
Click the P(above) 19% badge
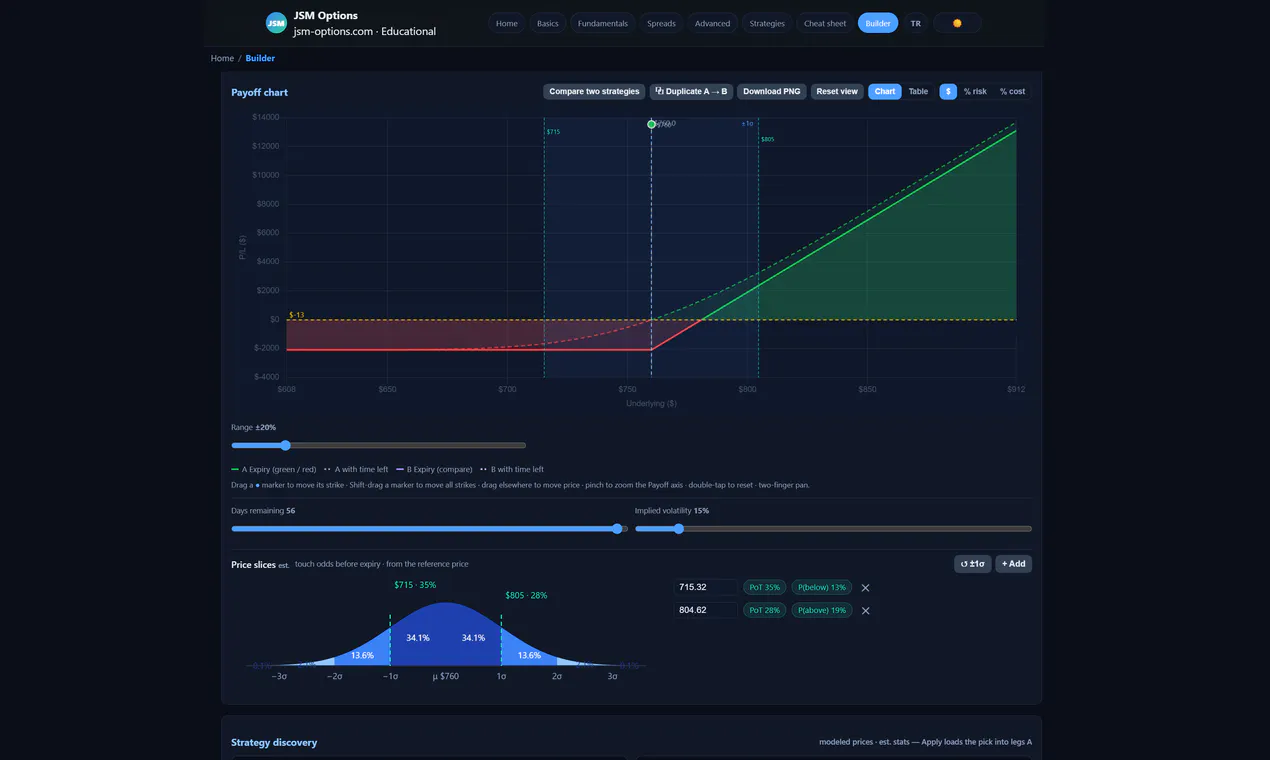[x=822, y=610]
